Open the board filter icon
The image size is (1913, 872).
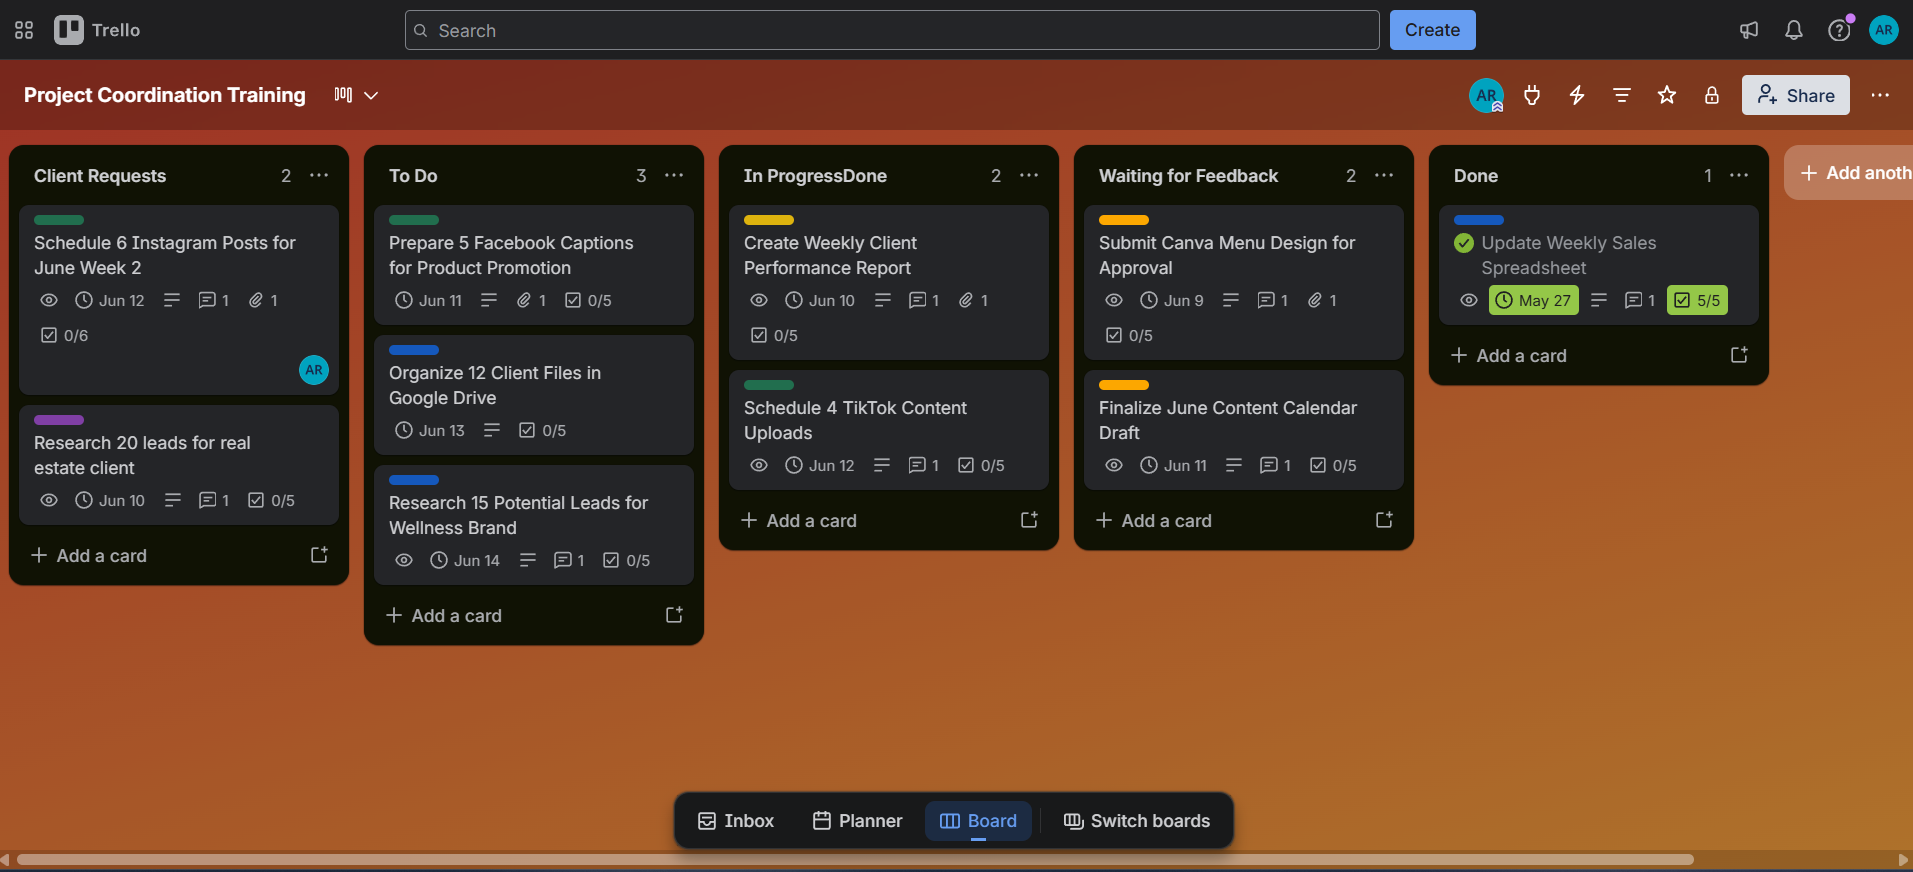coord(1622,95)
